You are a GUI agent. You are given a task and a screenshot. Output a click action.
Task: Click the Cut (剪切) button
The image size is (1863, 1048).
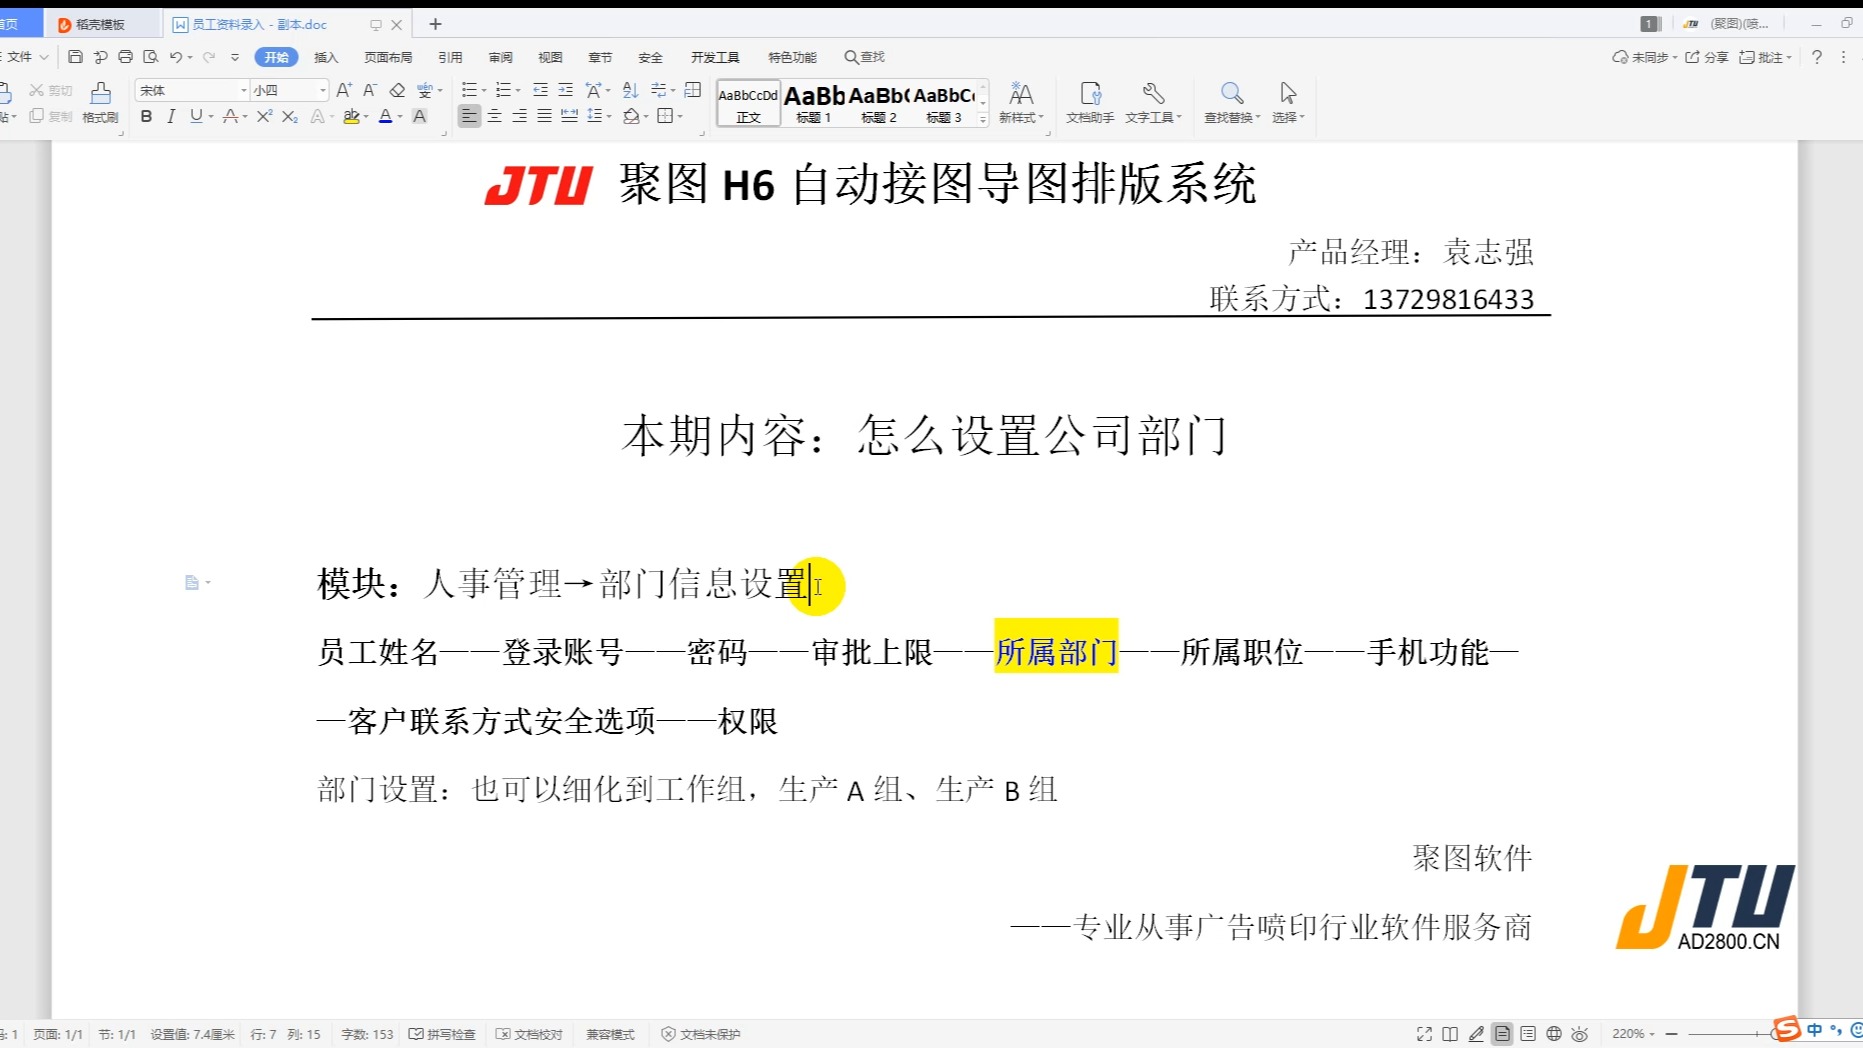pos(51,90)
